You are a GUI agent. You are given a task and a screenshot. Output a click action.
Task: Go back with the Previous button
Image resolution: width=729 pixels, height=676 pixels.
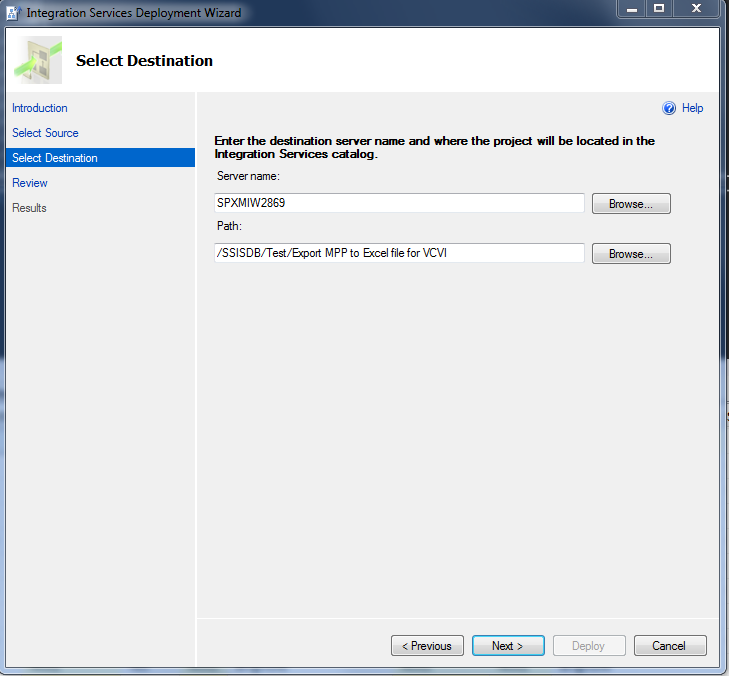pyautogui.click(x=427, y=646)
